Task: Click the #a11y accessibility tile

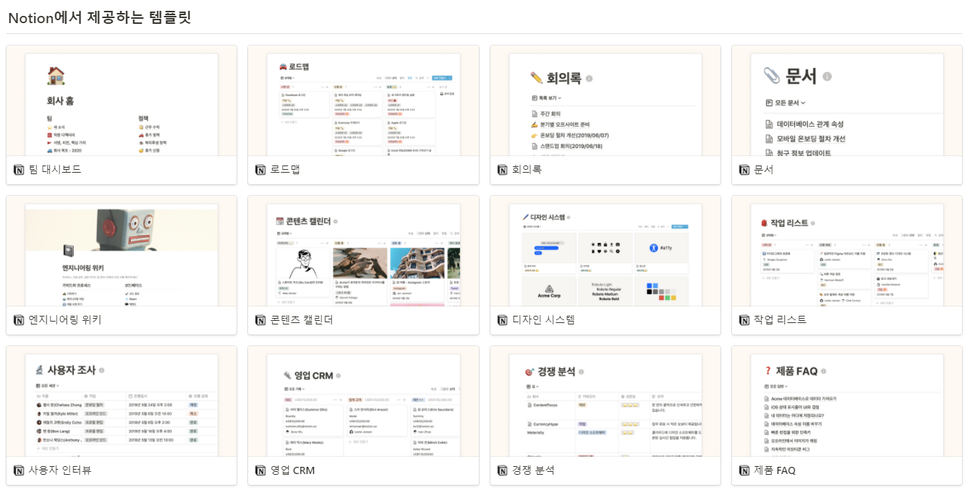Action: tap(661, 253)
